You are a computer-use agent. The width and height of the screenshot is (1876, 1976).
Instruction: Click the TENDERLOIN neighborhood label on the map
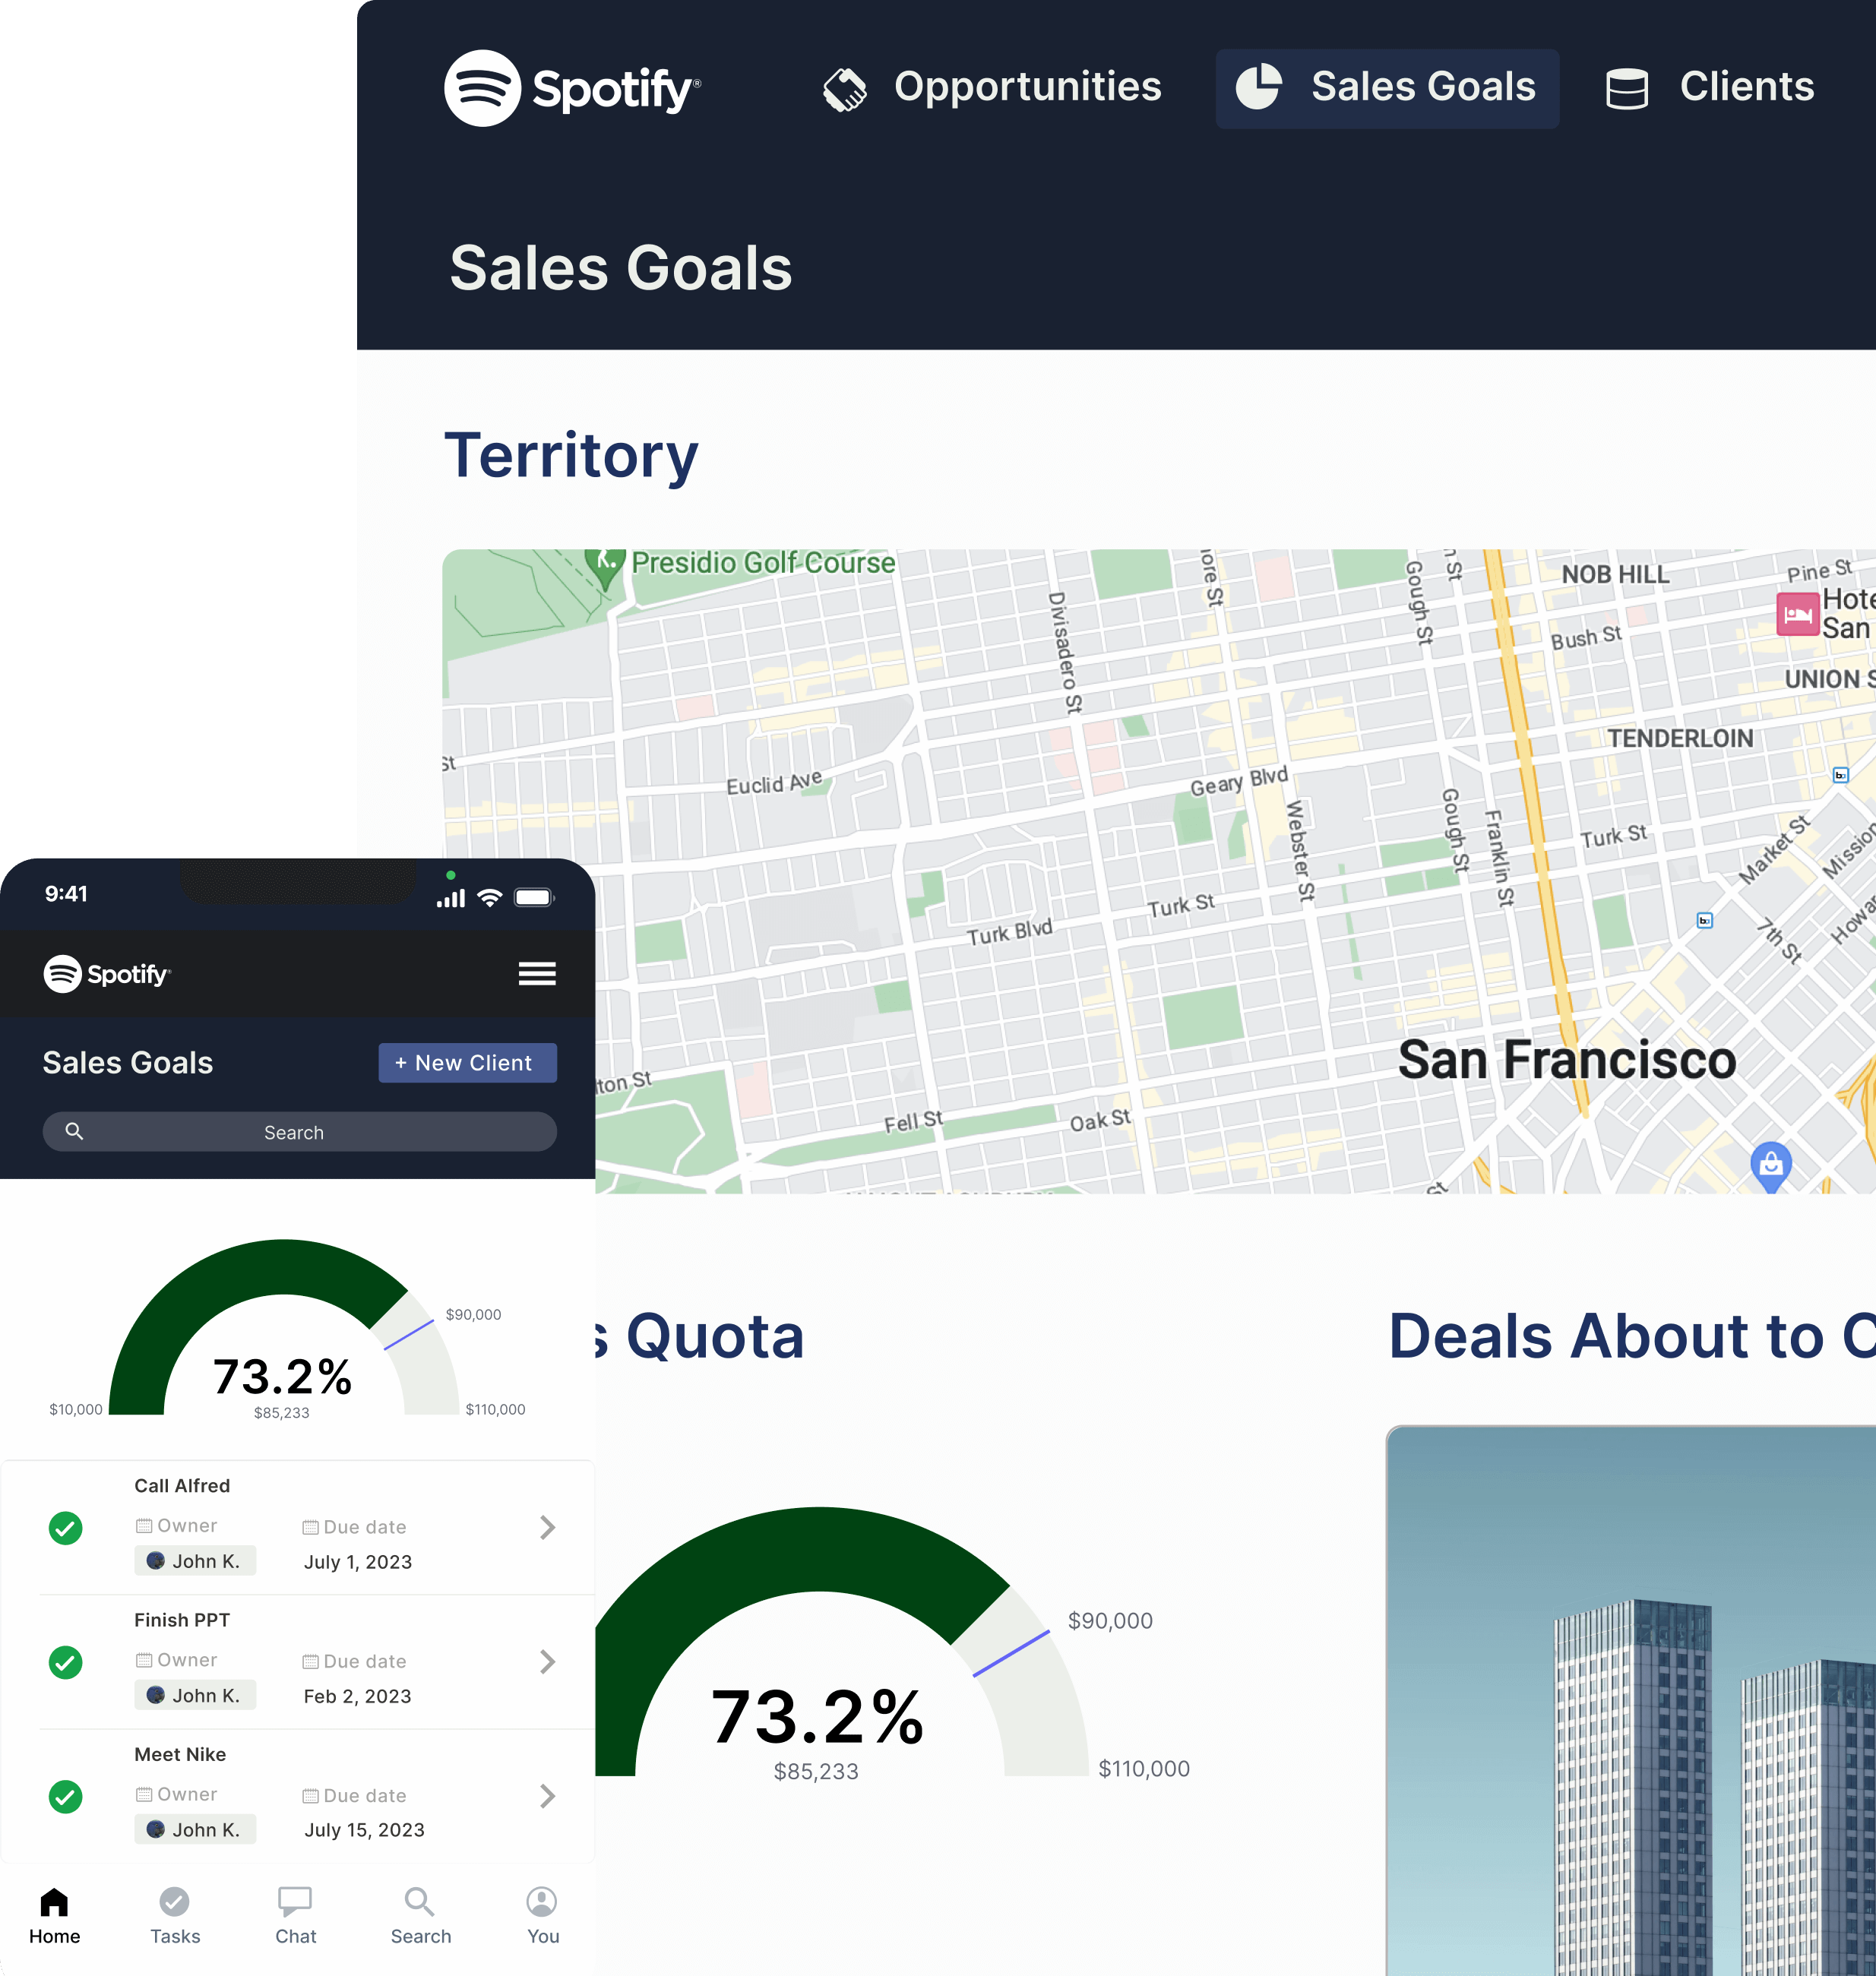(x=1680, y=738)
